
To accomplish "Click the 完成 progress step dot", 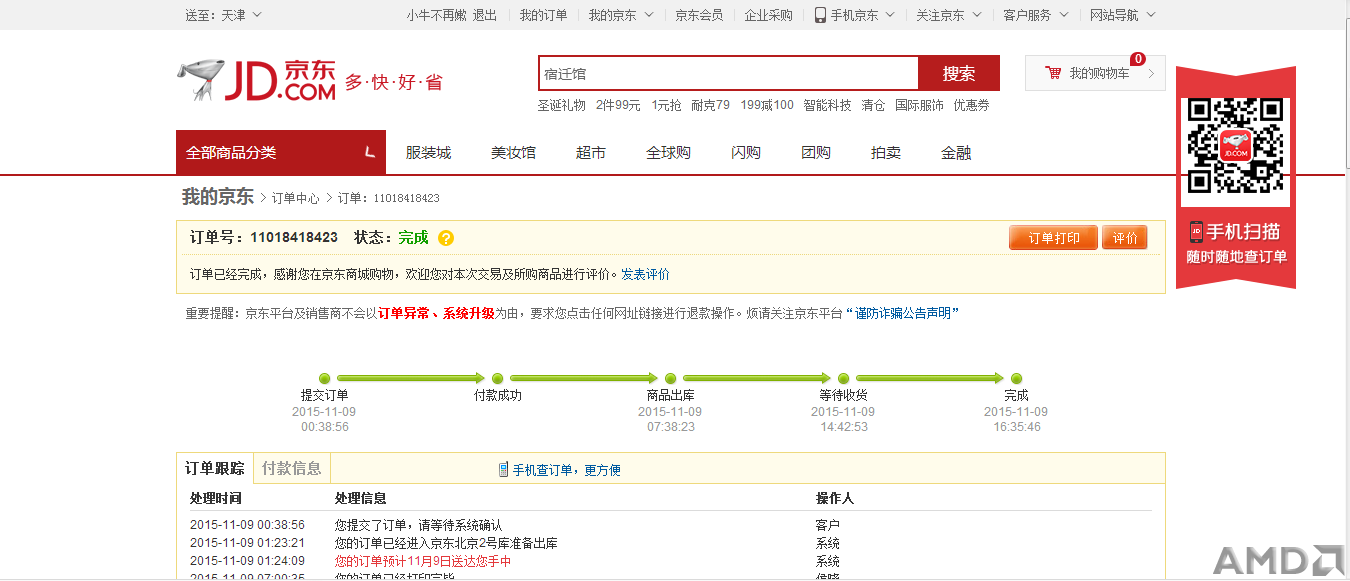I will pyautogui.click(x=1016, y=378).
